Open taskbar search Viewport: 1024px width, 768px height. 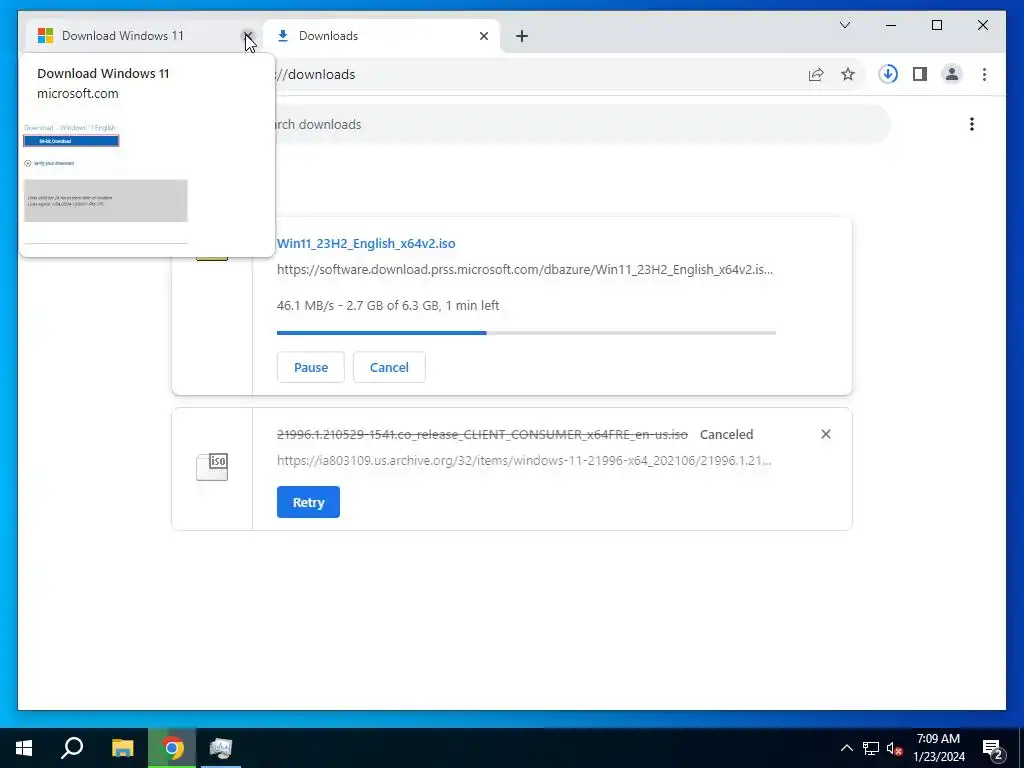[72, 748]
